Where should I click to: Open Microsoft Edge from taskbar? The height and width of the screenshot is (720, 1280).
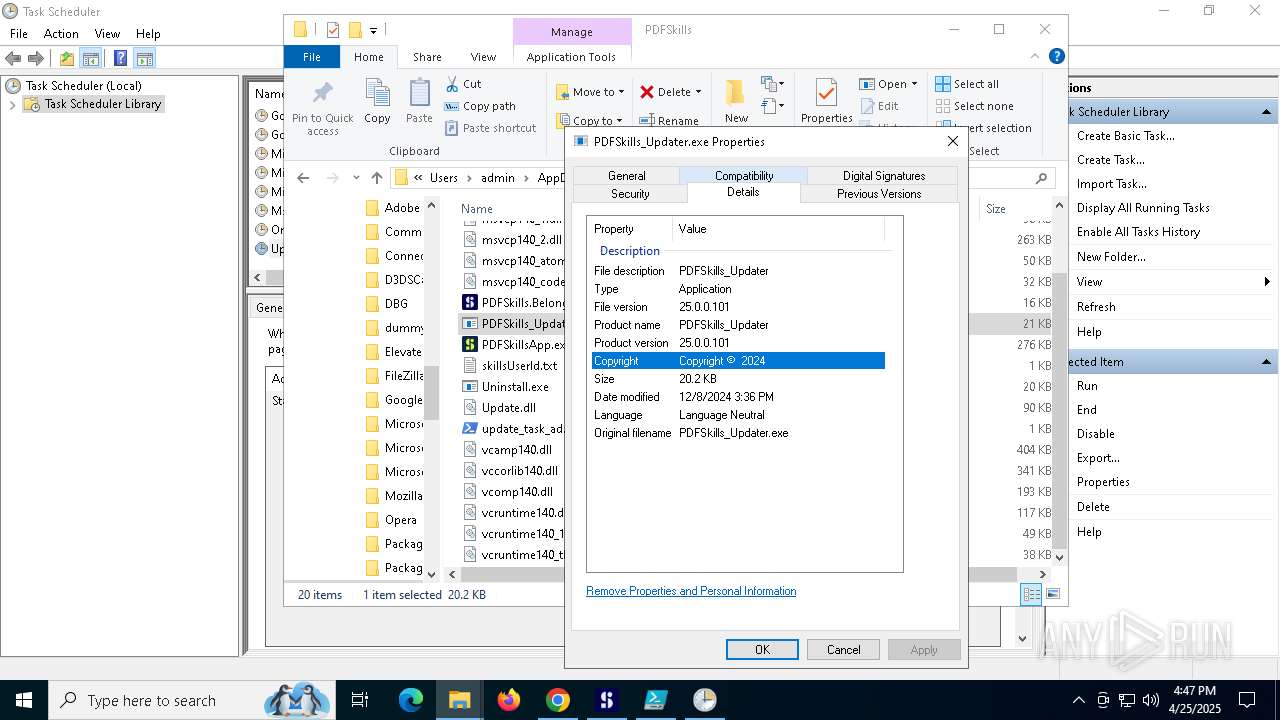(411, 700)
